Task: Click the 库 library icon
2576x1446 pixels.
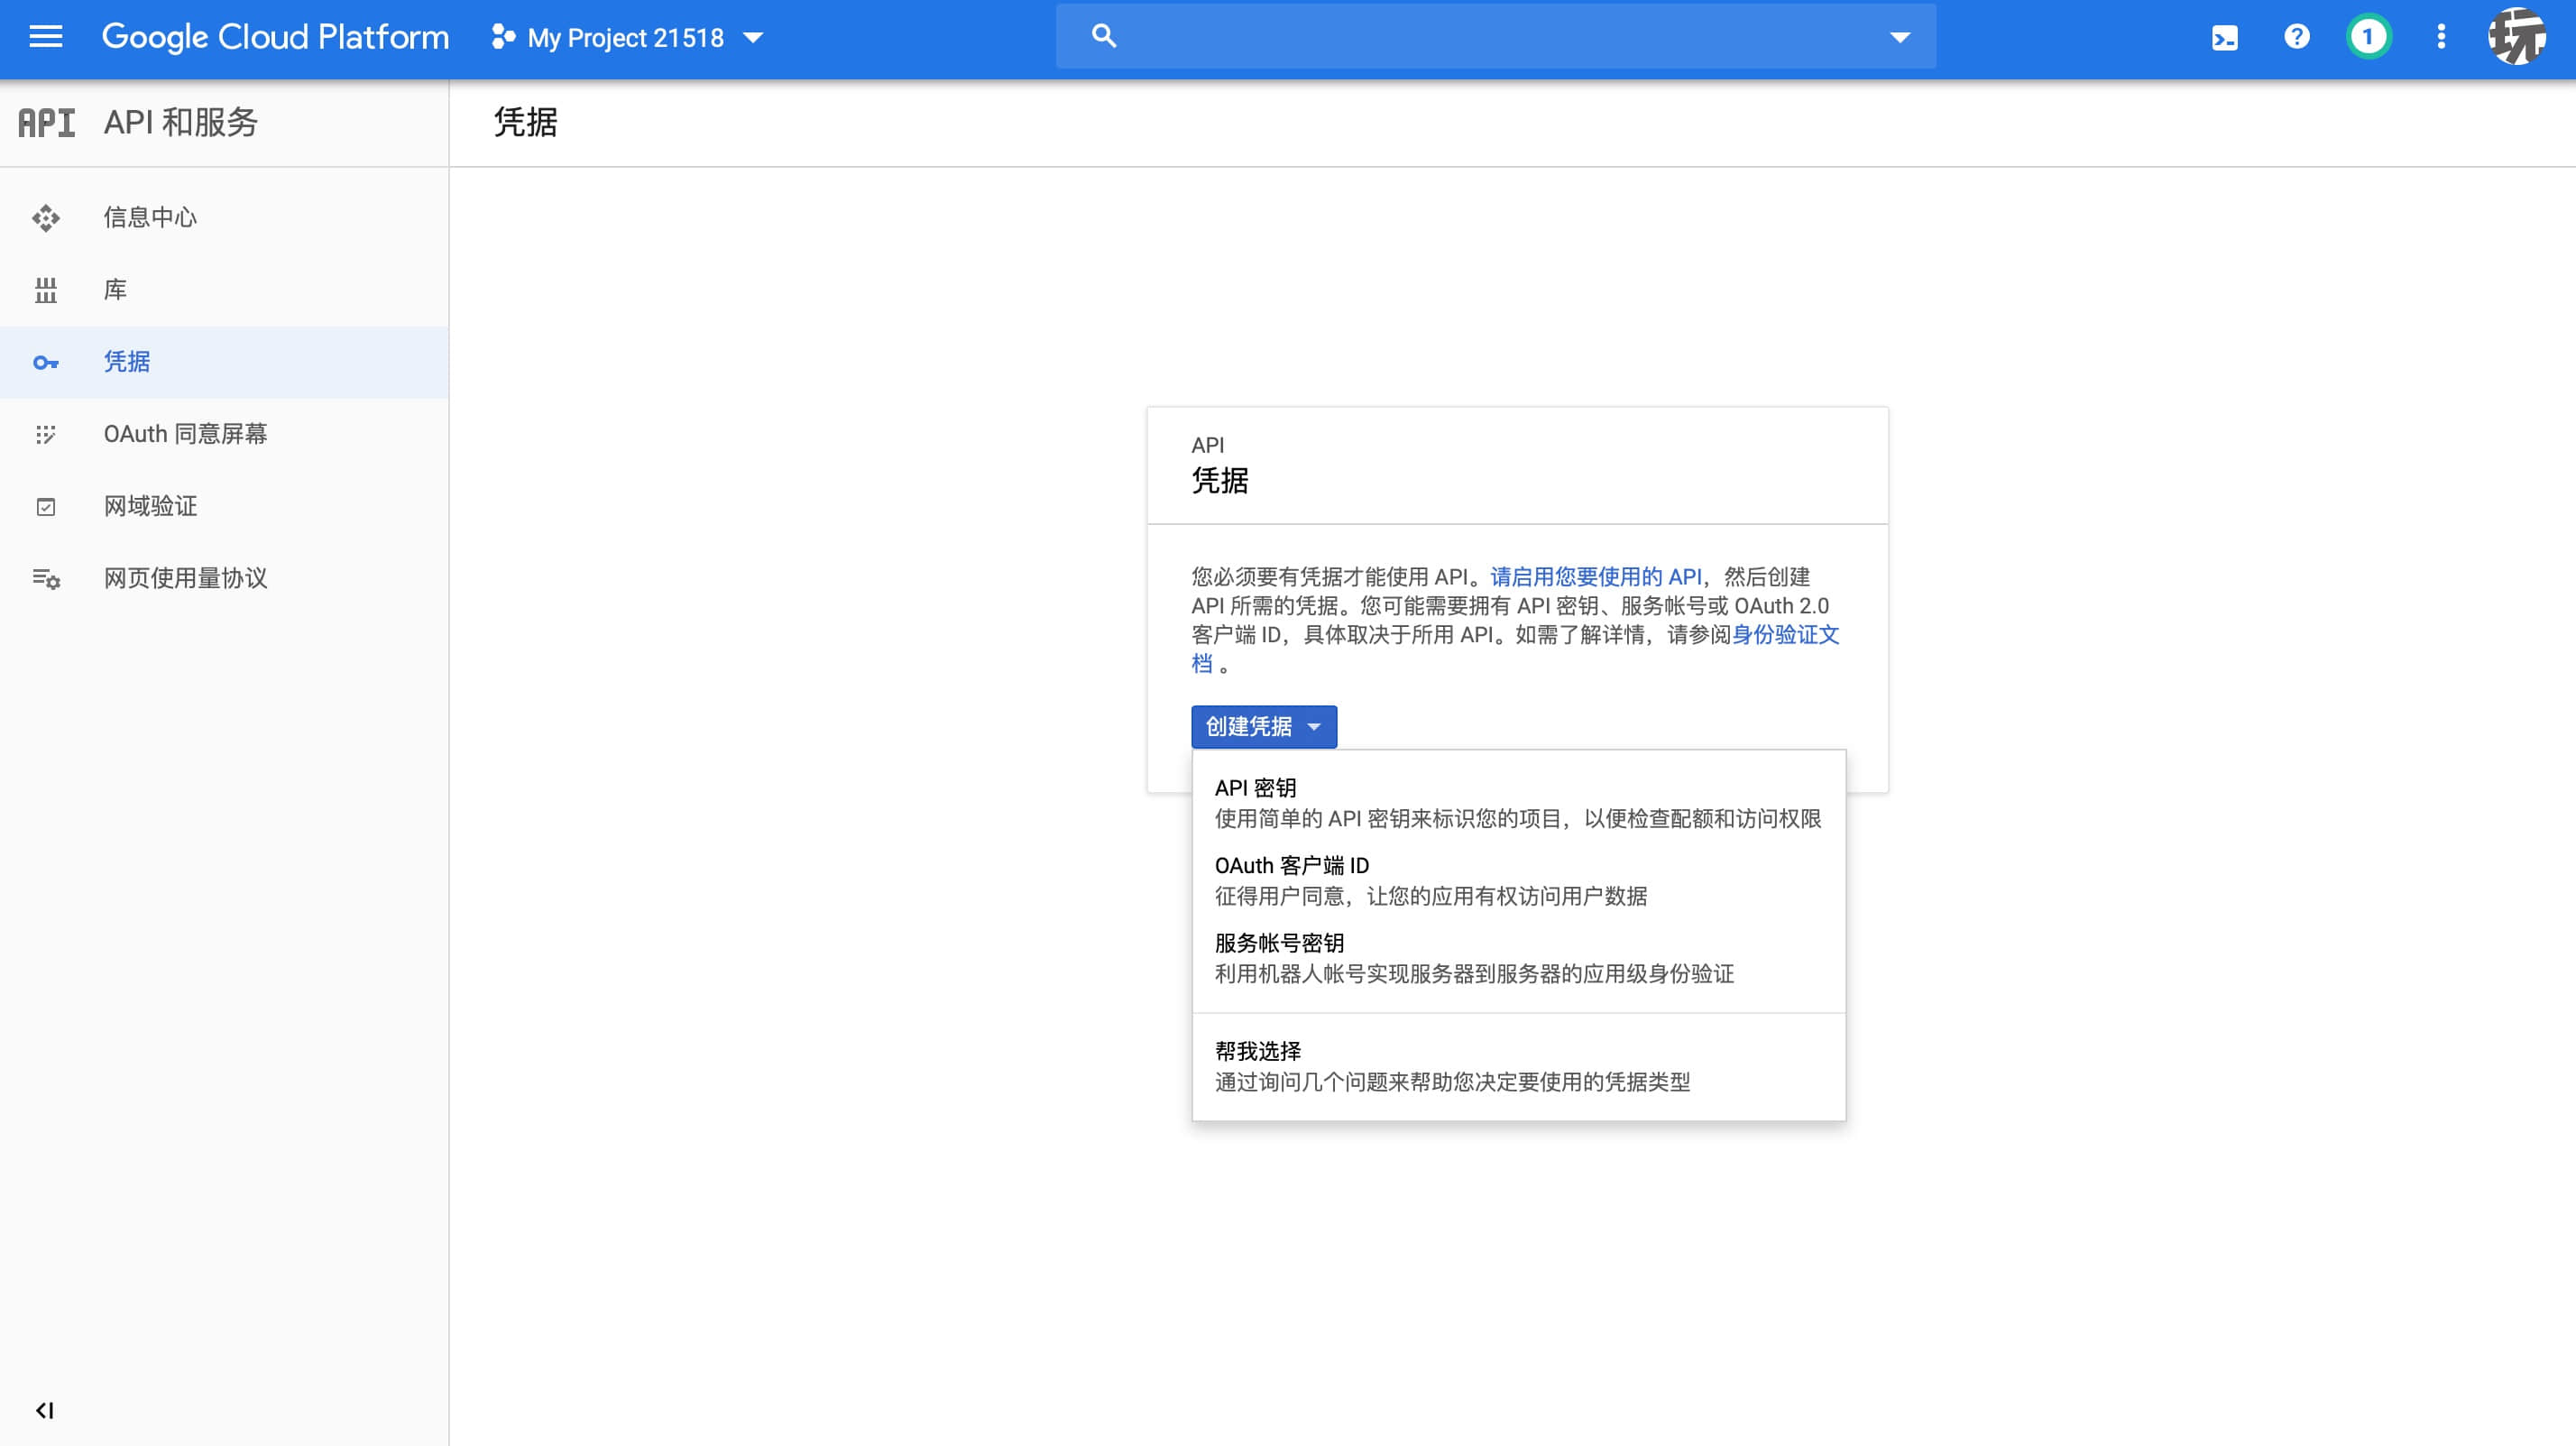Action: 46,290
